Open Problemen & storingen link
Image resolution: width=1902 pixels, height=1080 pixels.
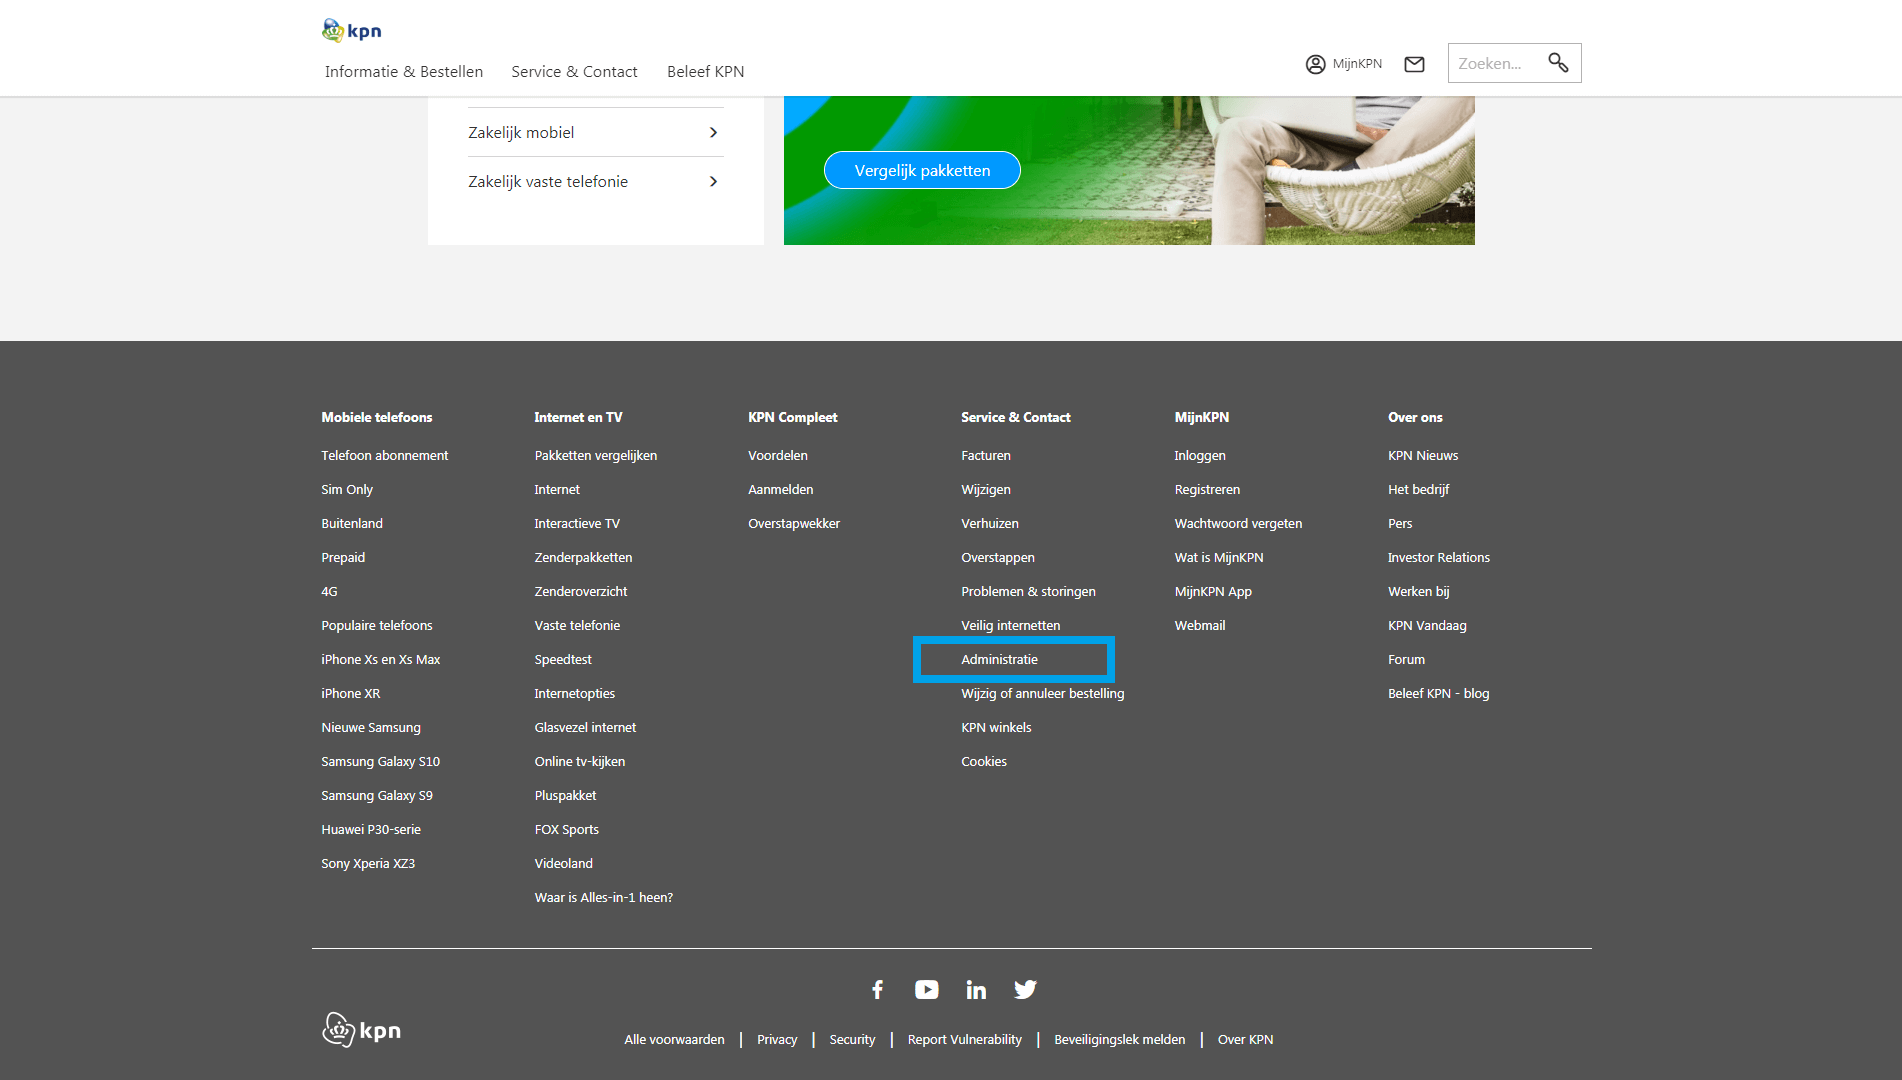(x=1028, y=591)
